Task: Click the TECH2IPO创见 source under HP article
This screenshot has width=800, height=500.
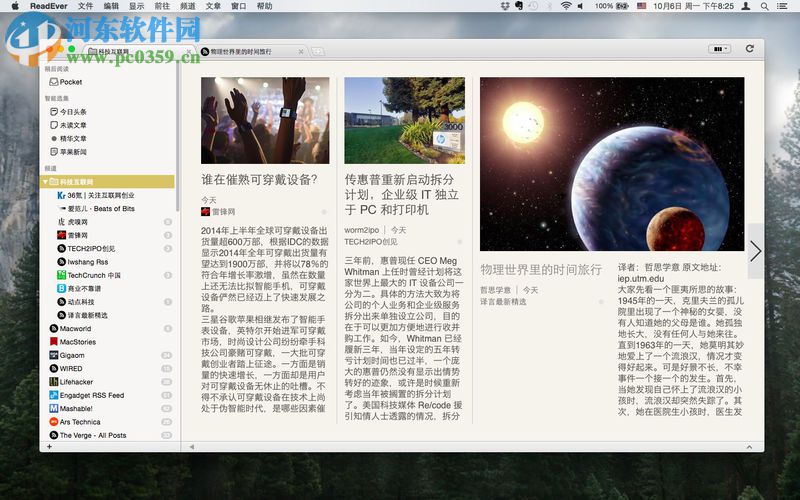Action: pyautogui.click(x=371, y=242)
